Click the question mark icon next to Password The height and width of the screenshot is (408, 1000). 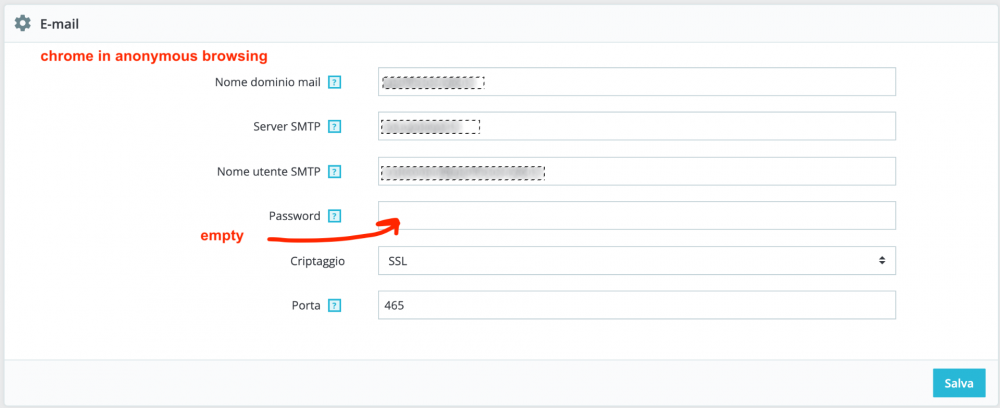(x=334, y=216)
